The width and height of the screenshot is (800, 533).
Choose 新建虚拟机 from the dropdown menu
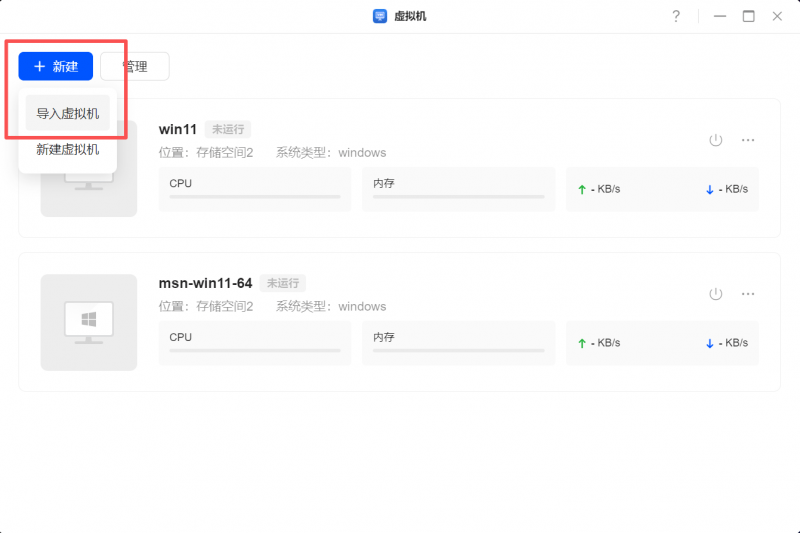coord(68,150)
